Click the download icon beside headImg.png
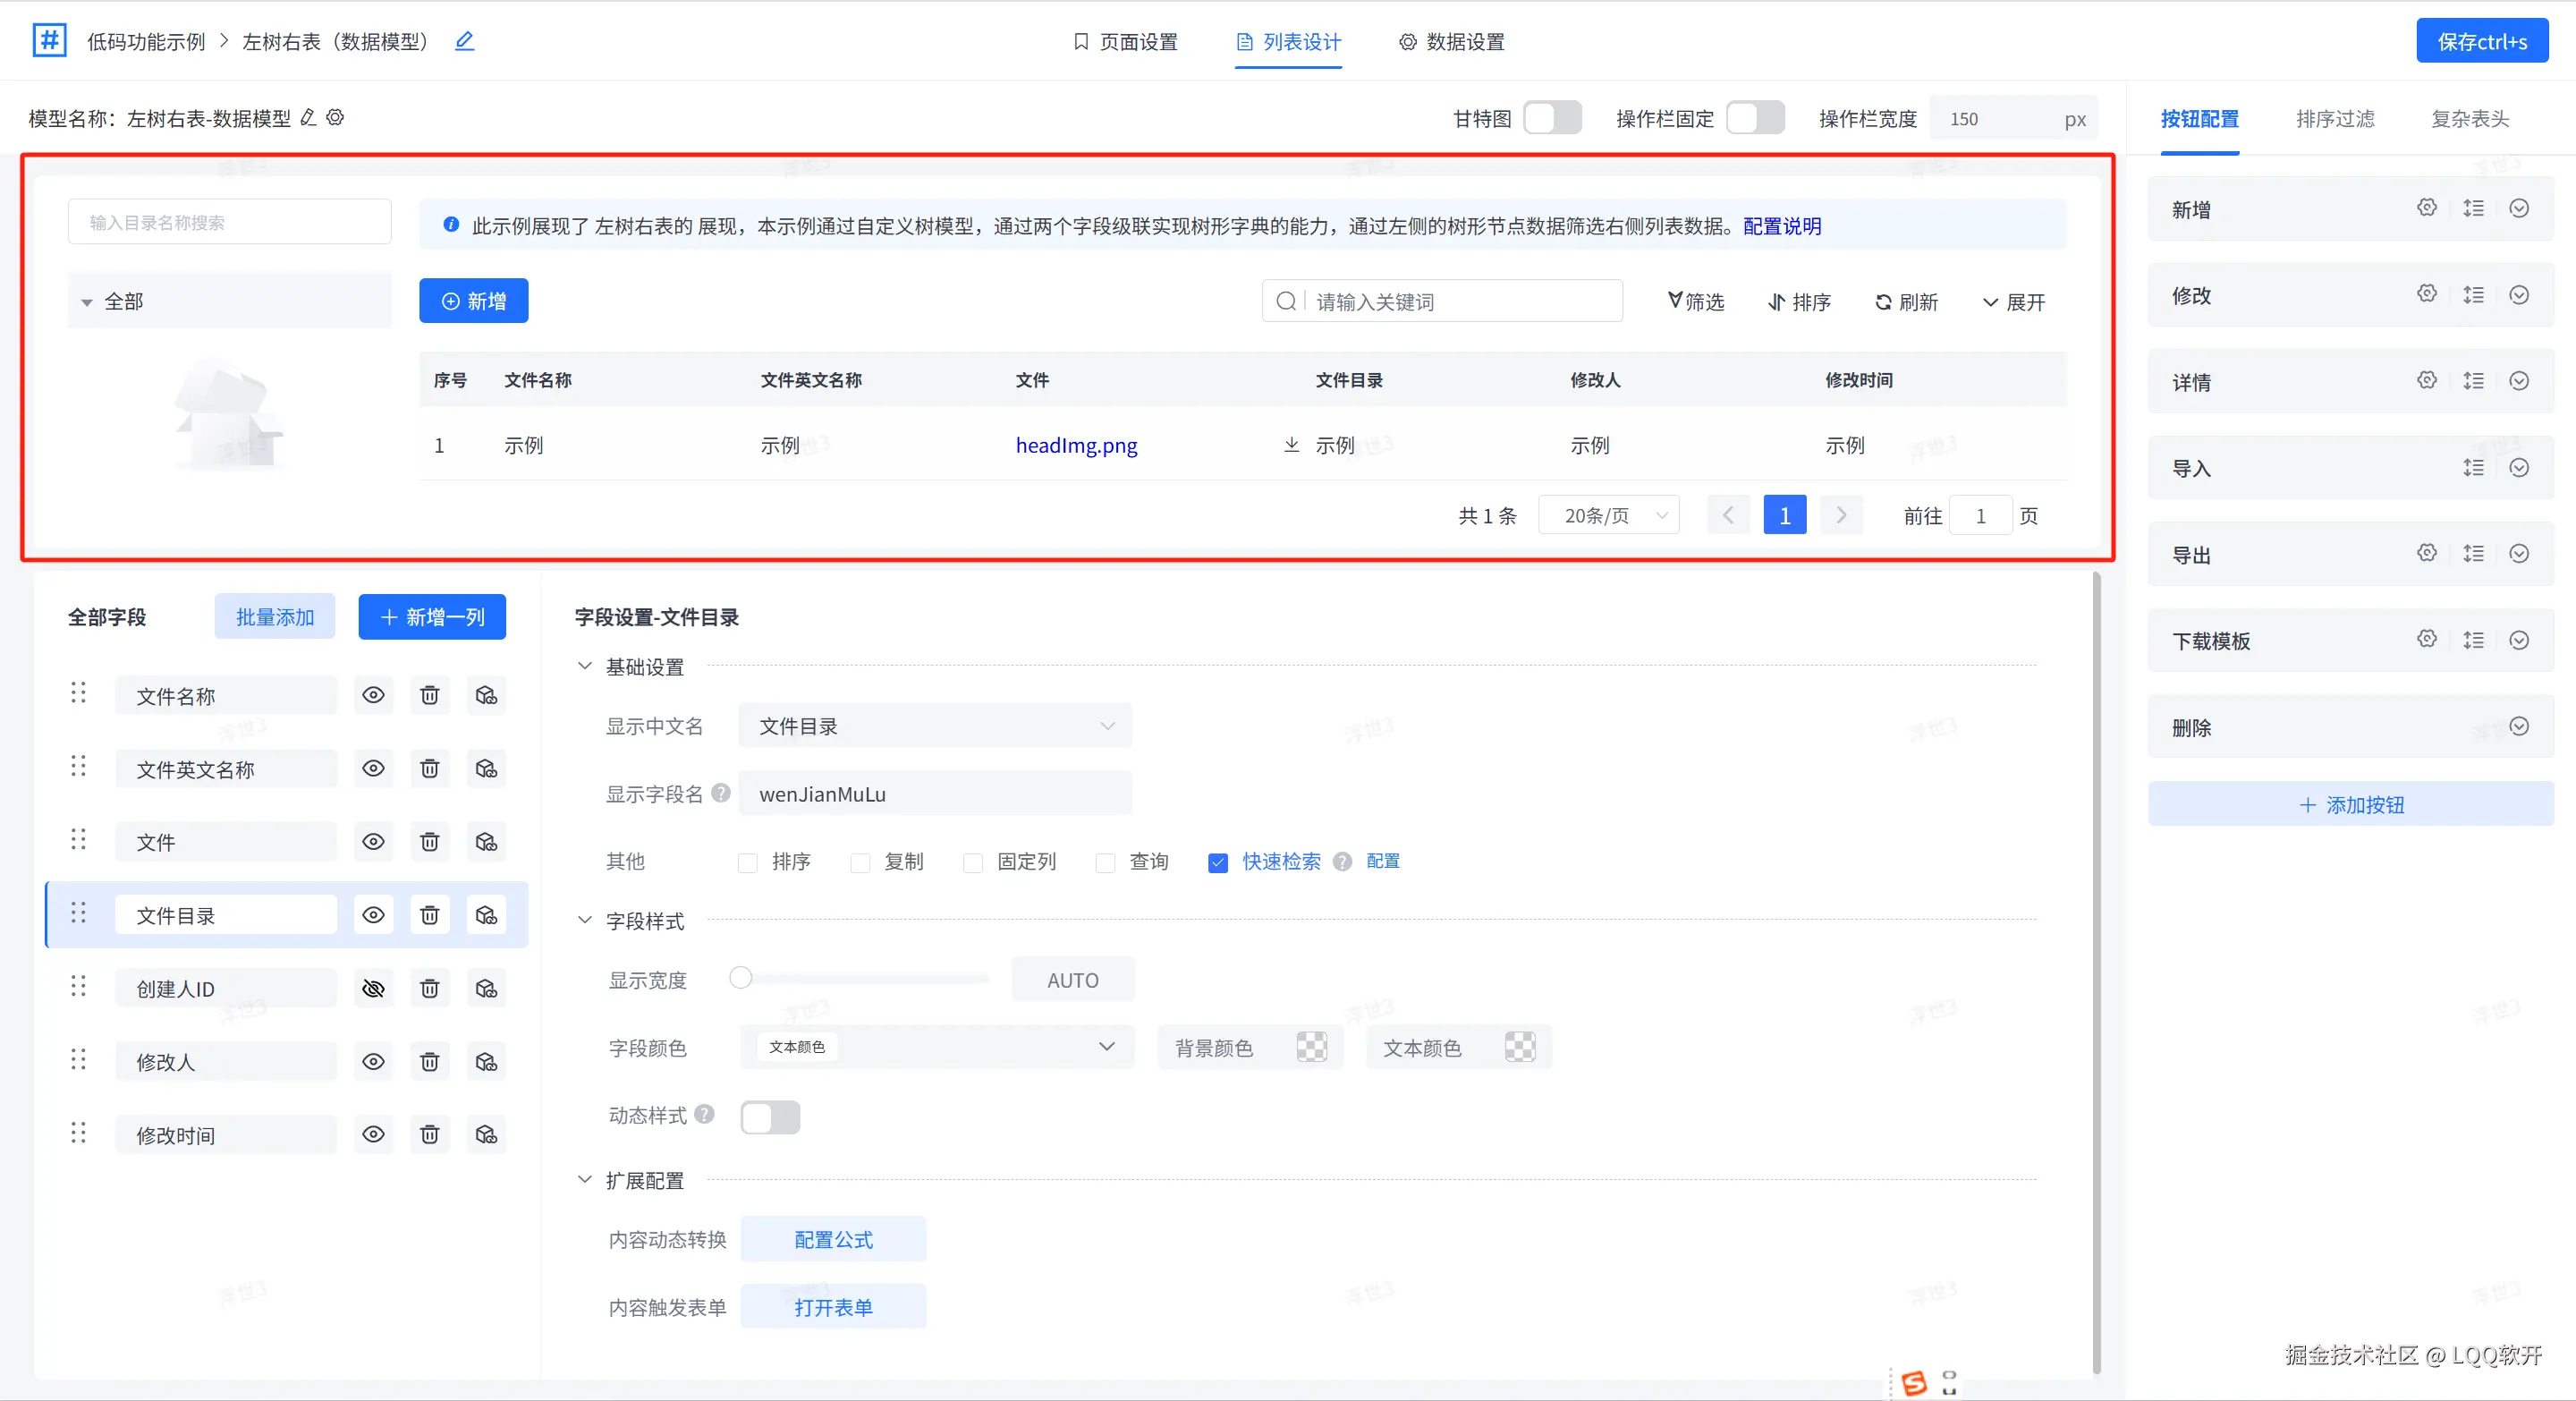This screenshot has width=2576, height=1401. click(1291, 445)
